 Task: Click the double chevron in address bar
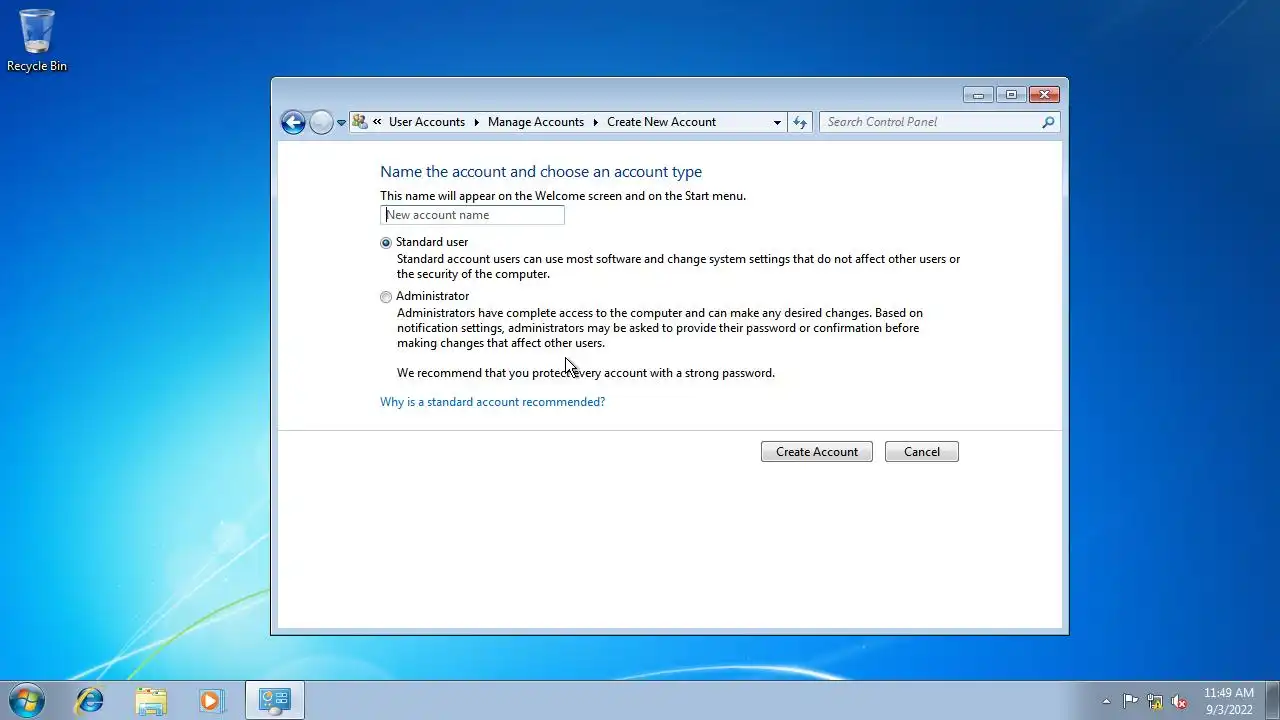click(x=377, y=122)
